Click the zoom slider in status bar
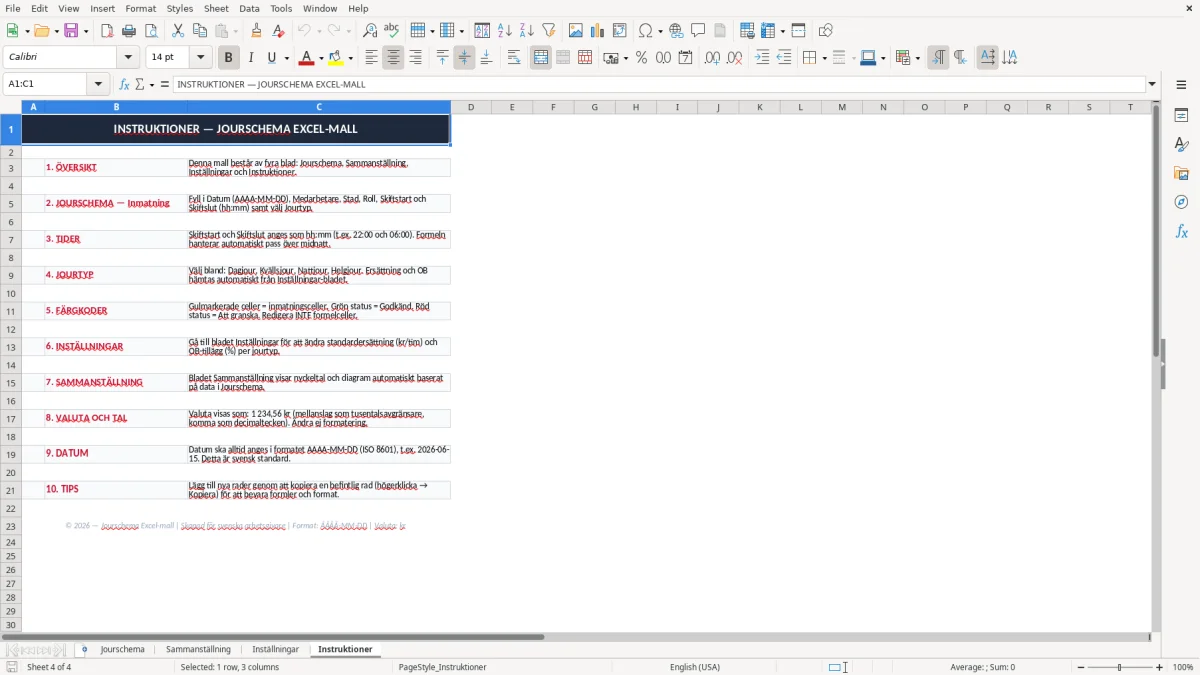 (x=1120, y=667)
